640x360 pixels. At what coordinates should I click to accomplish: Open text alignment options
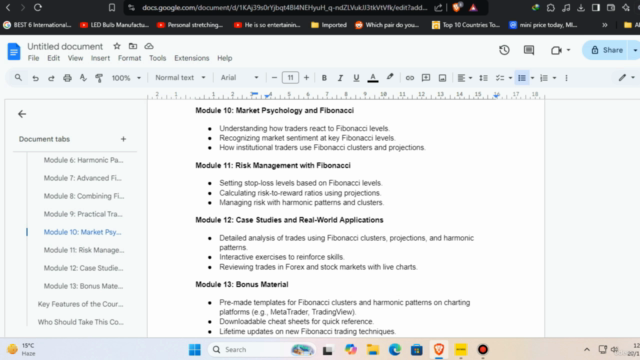coord(464,78)
